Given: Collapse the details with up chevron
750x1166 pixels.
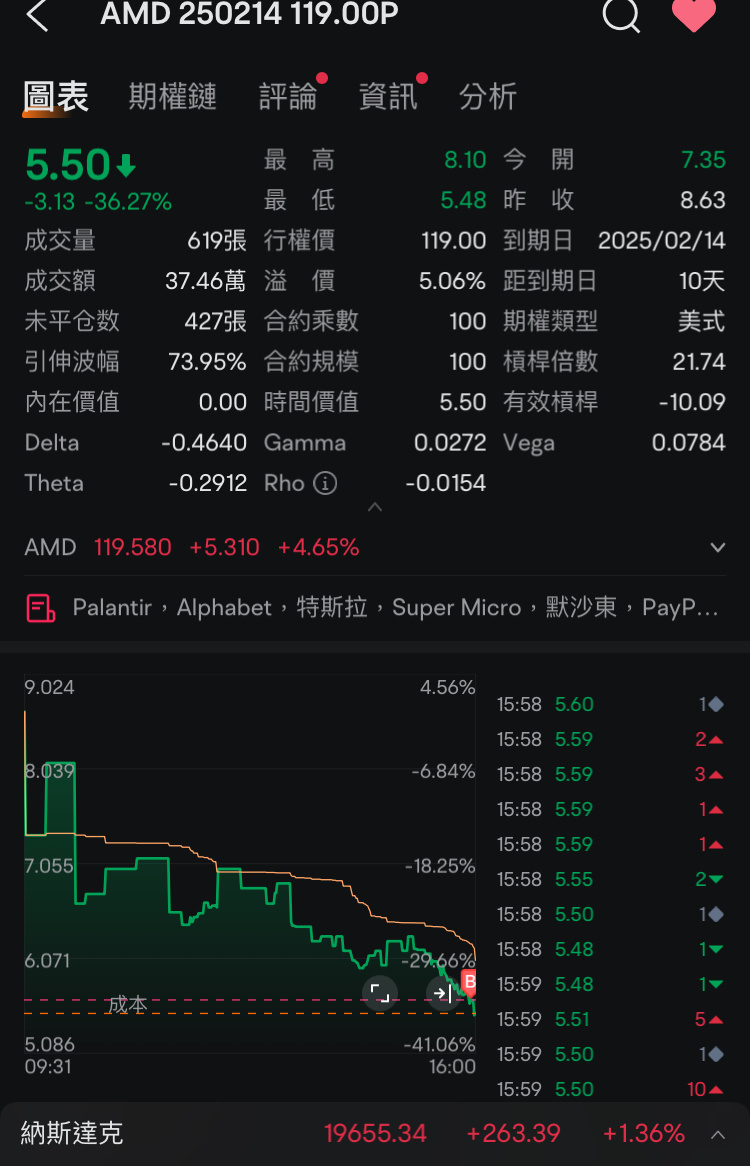Looking at the screenshot, I should [x=375, y=507].
